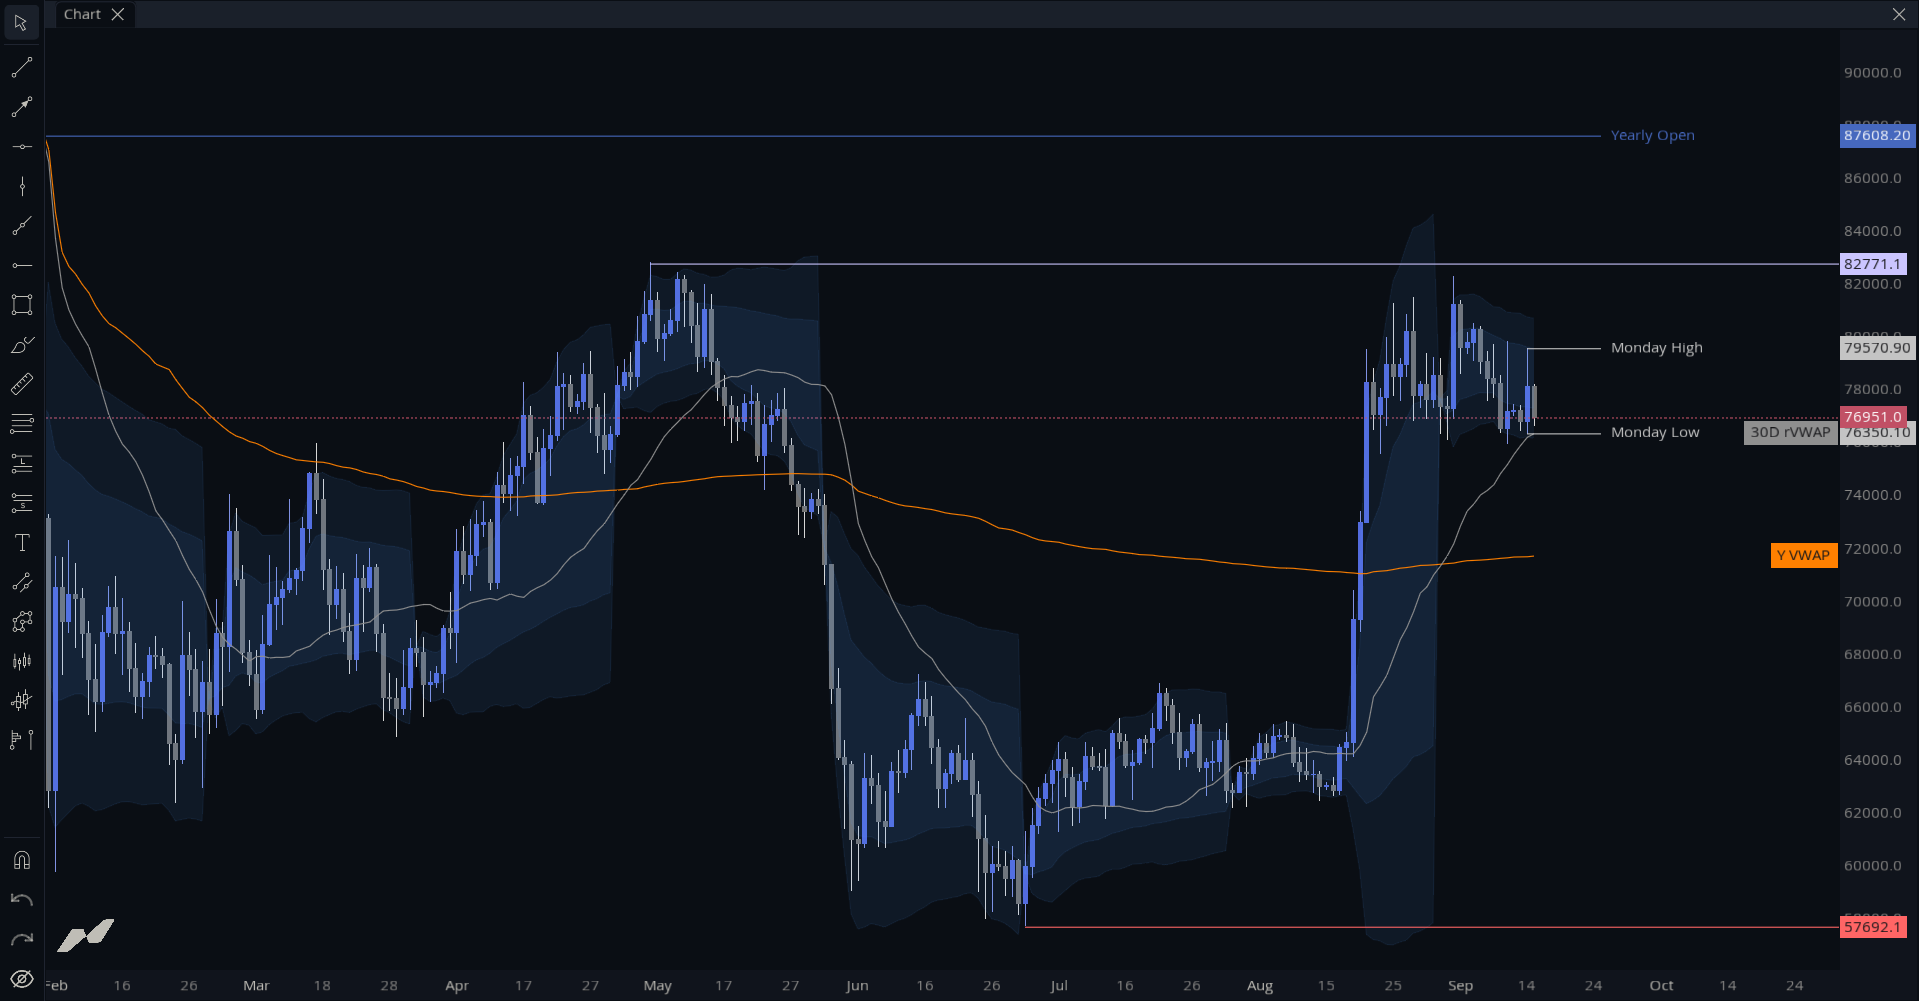Click the 82771.1 price level label
1919x1001 pixels.
[1873, 264]
